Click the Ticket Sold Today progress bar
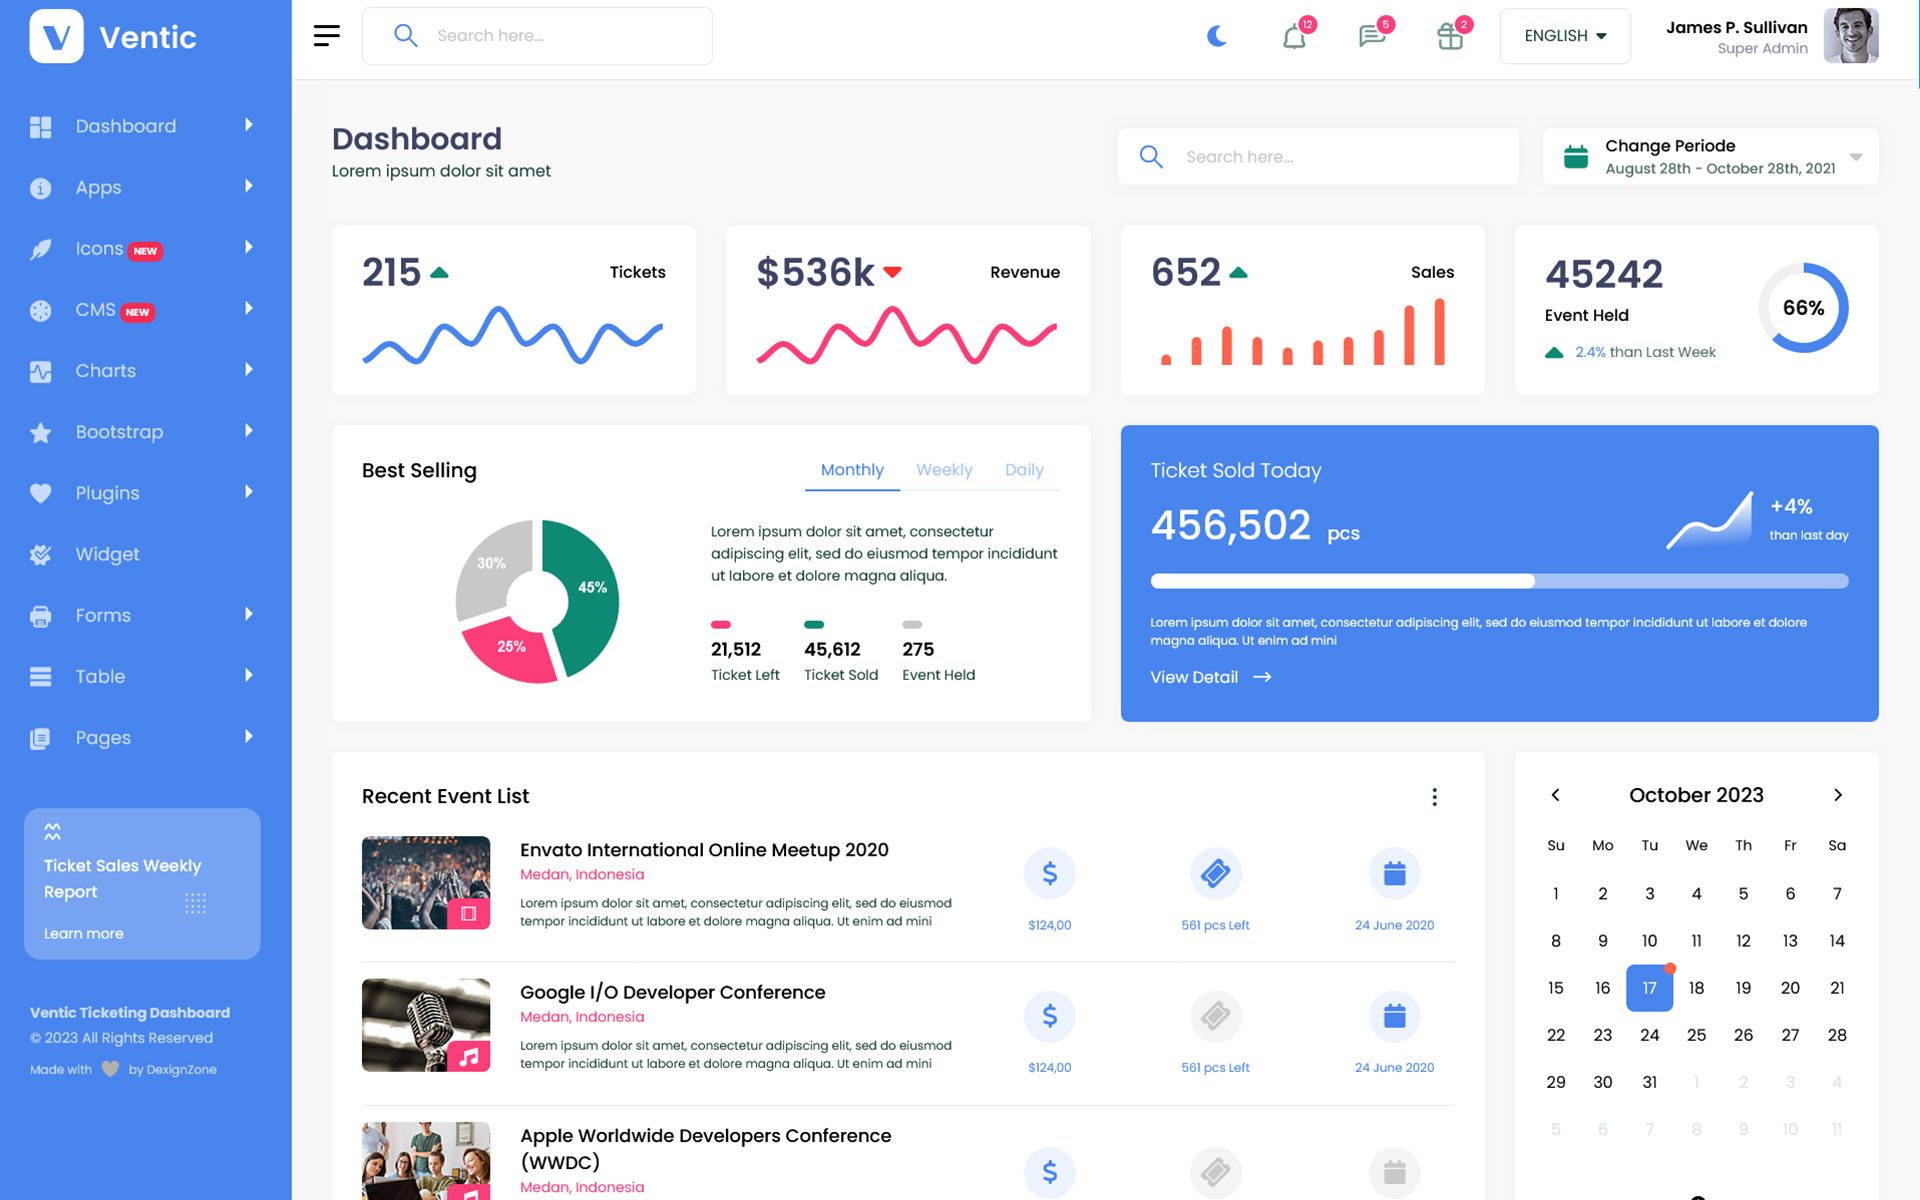The height and width of the screenshot is (1200, 1920). [x=1498, y=581]
